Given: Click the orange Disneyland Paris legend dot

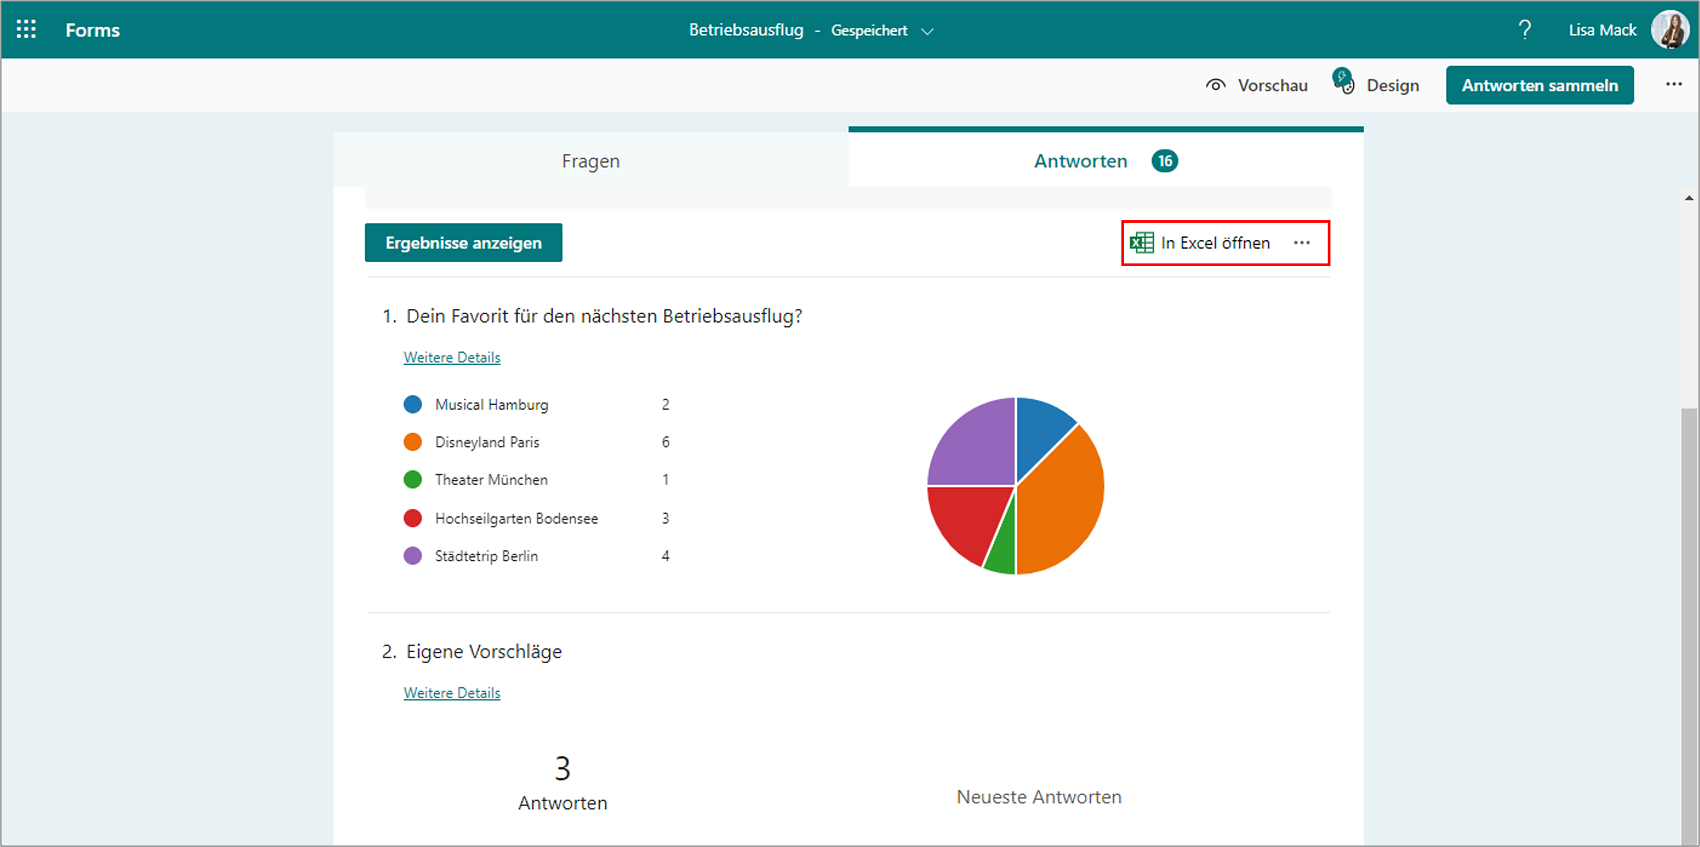Looking at the screenshot, I should [412, 442].
